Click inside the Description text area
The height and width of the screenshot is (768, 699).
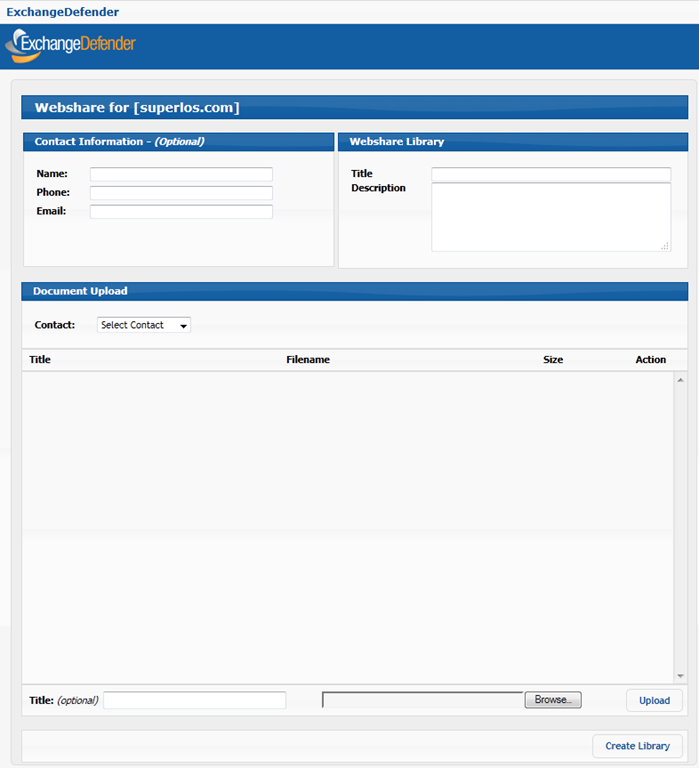click(550, 217)
